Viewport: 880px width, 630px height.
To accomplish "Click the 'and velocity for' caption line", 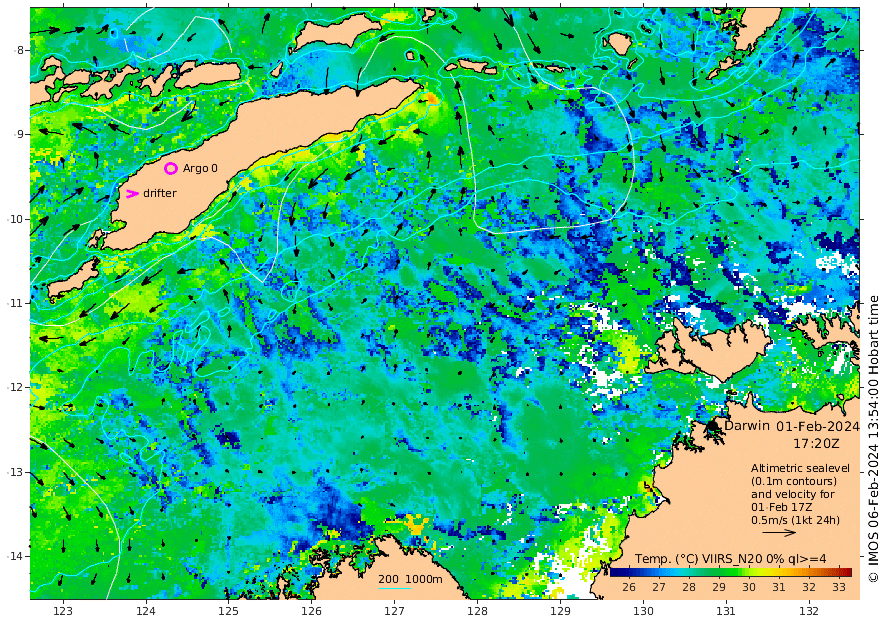I will 792,494.
